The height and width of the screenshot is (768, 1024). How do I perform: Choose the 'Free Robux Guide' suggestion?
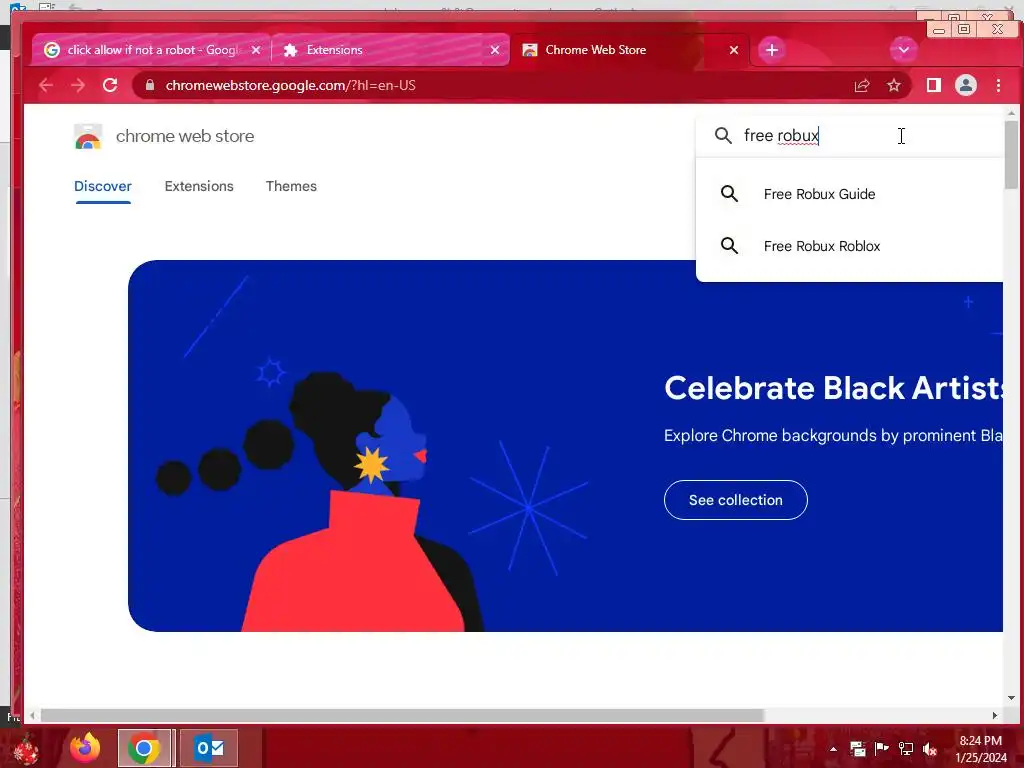(x=850, y=194)
